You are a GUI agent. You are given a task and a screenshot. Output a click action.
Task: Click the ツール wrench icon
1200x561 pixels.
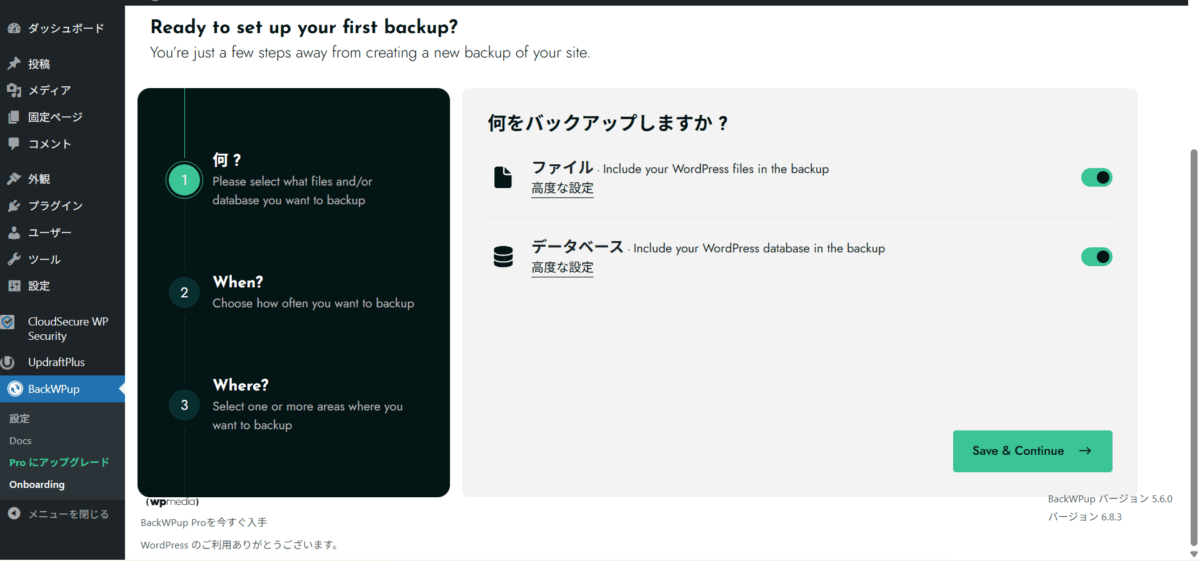click(x=13, y=260)
